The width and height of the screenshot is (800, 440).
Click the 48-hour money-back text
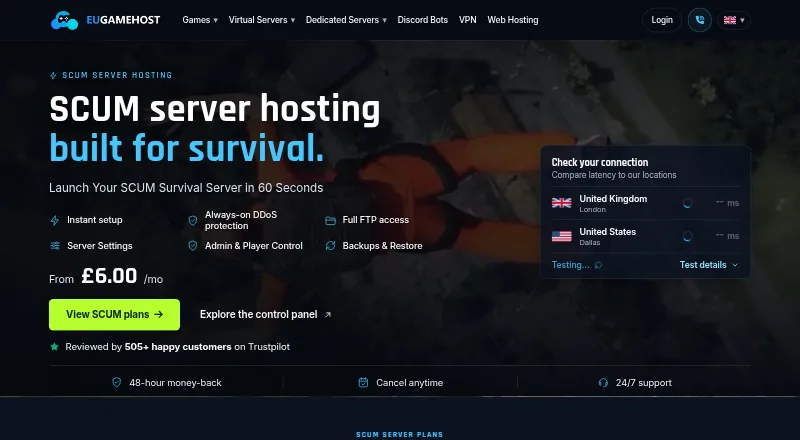pyautogui.click(x=175, y=382)
